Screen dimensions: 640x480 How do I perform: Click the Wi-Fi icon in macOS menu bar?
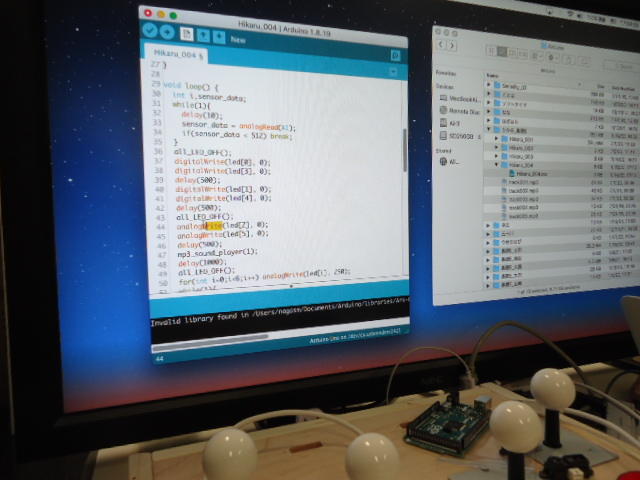pyautogui.click(x=571, y=14)
